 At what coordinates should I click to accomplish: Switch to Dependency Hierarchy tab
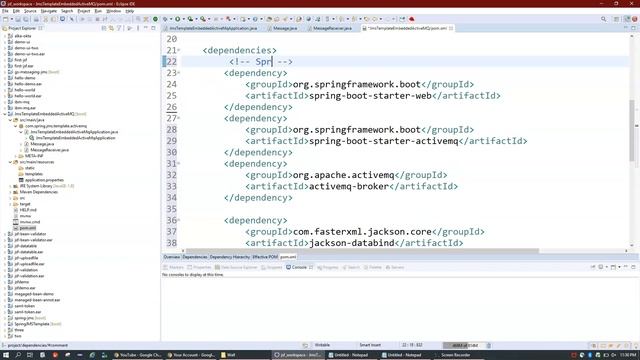tap(230, 257)
